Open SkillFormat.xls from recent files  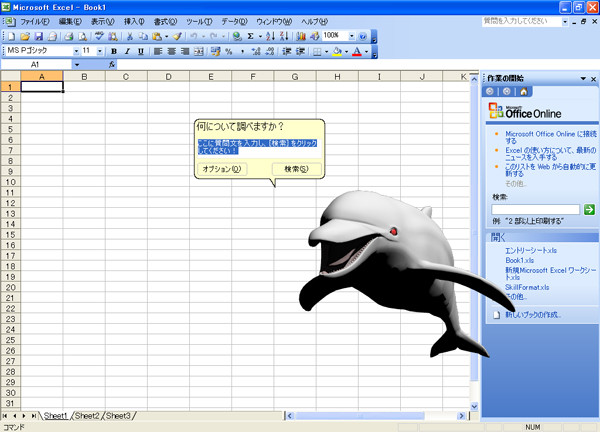coord(527,287)
